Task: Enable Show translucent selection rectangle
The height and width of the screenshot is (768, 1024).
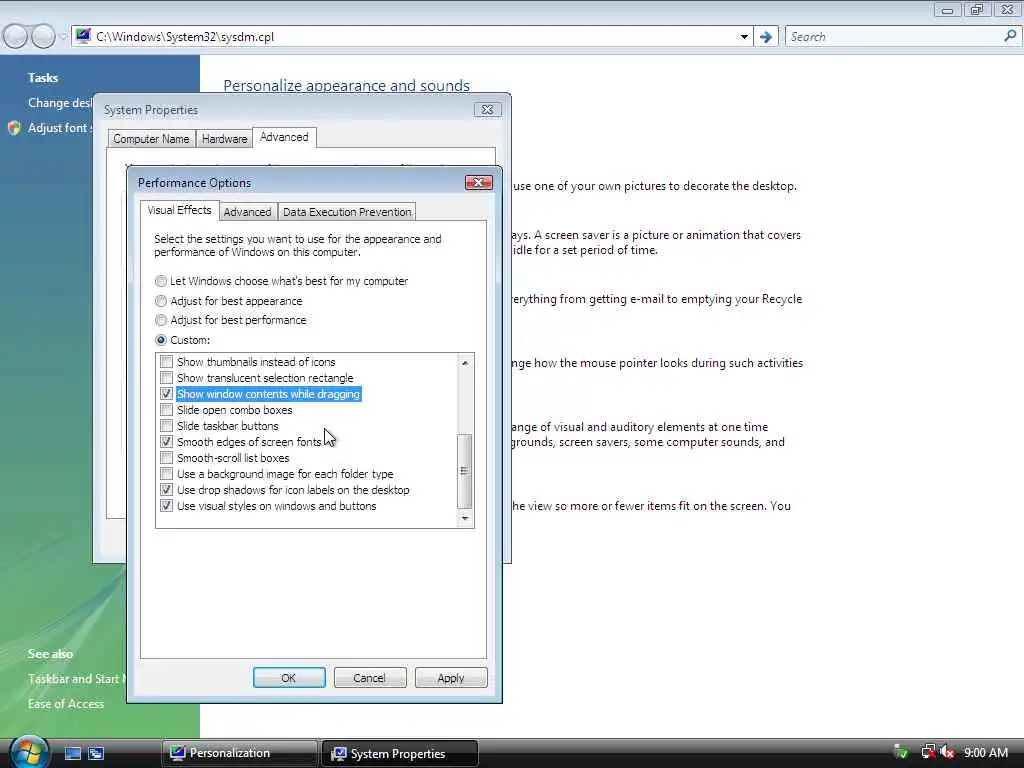Action: 167,378
